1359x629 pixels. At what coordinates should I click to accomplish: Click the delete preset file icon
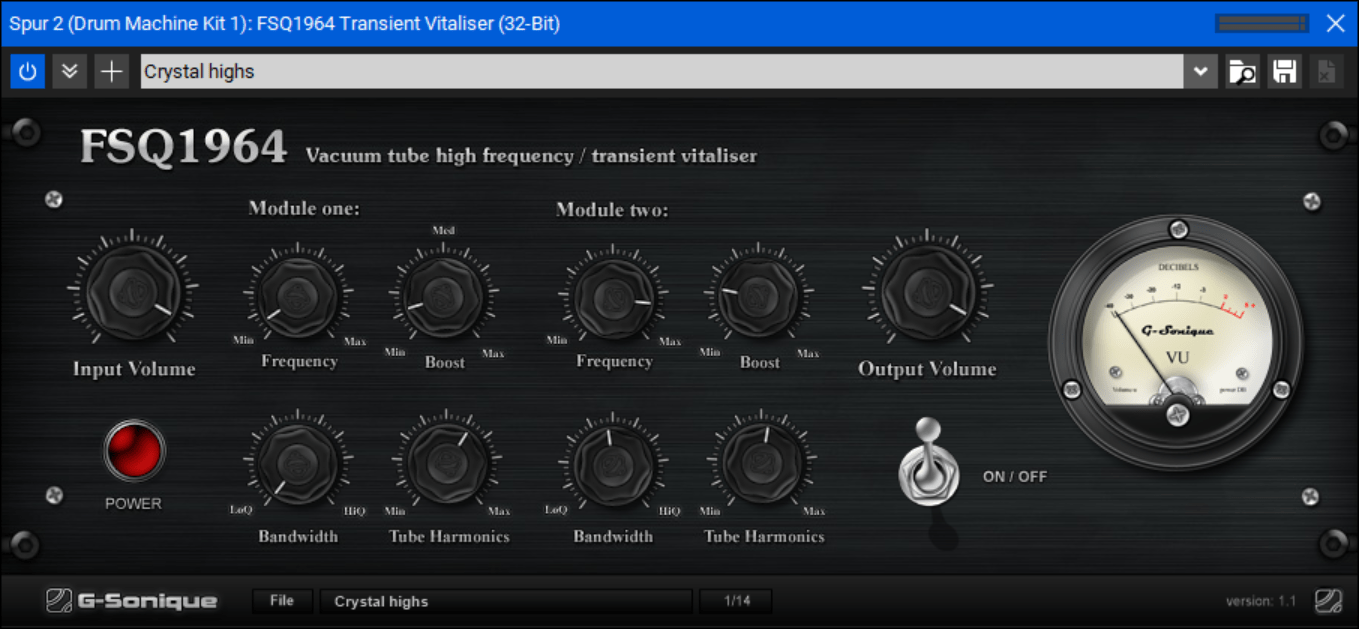pos(1326,72)
